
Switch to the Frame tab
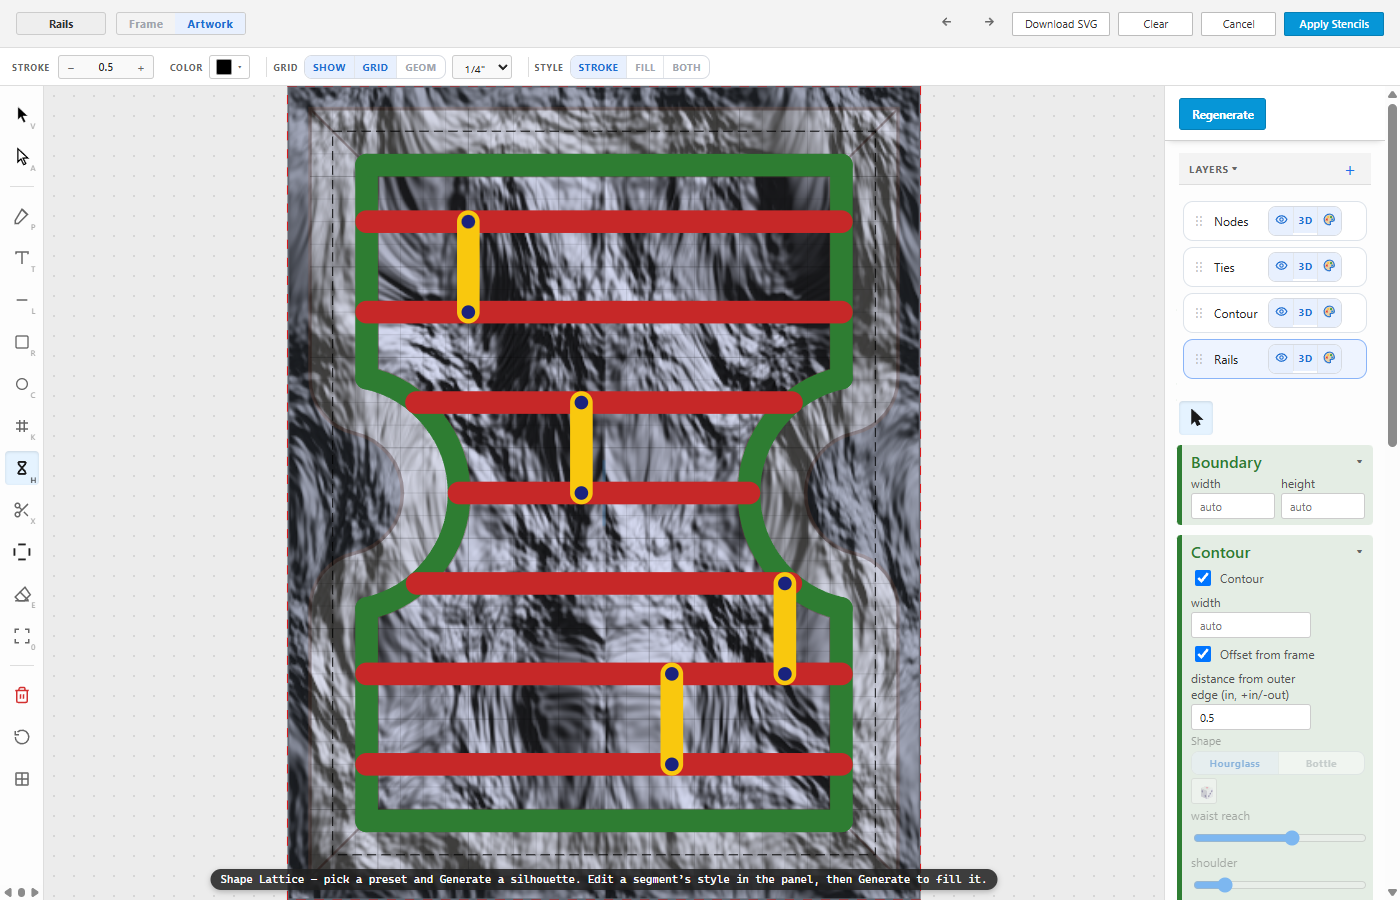(x=146, y=24)
